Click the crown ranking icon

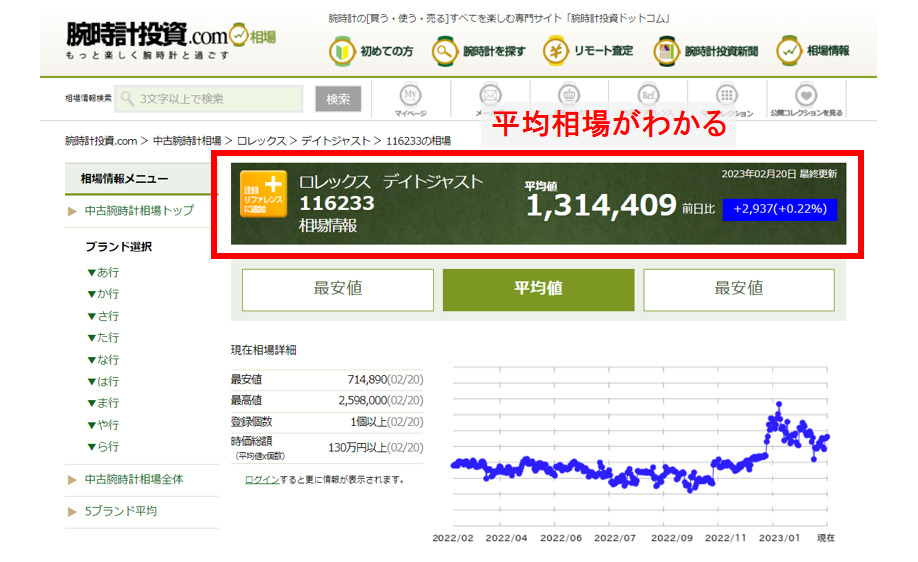tap(568, 95)
